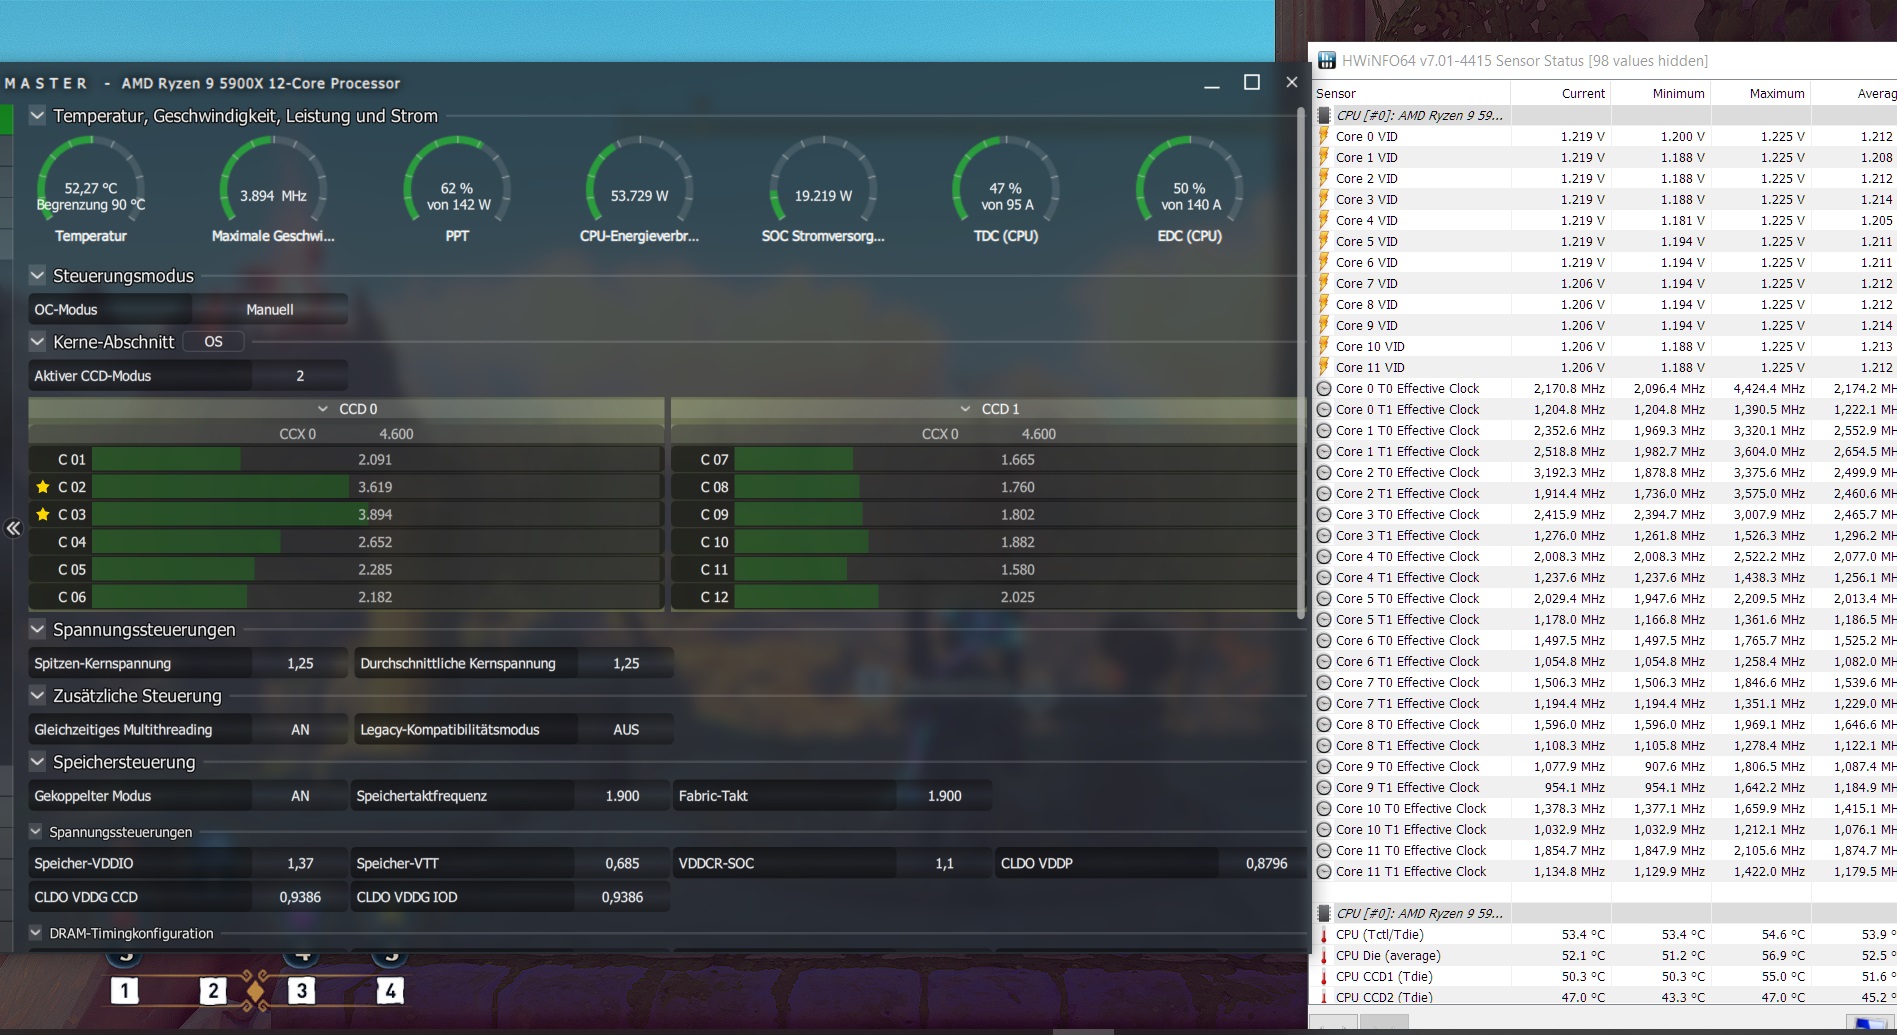Collapse the Zusätzliche Steuerung section
The image size is (1897, 1035).
coord(37,695)
